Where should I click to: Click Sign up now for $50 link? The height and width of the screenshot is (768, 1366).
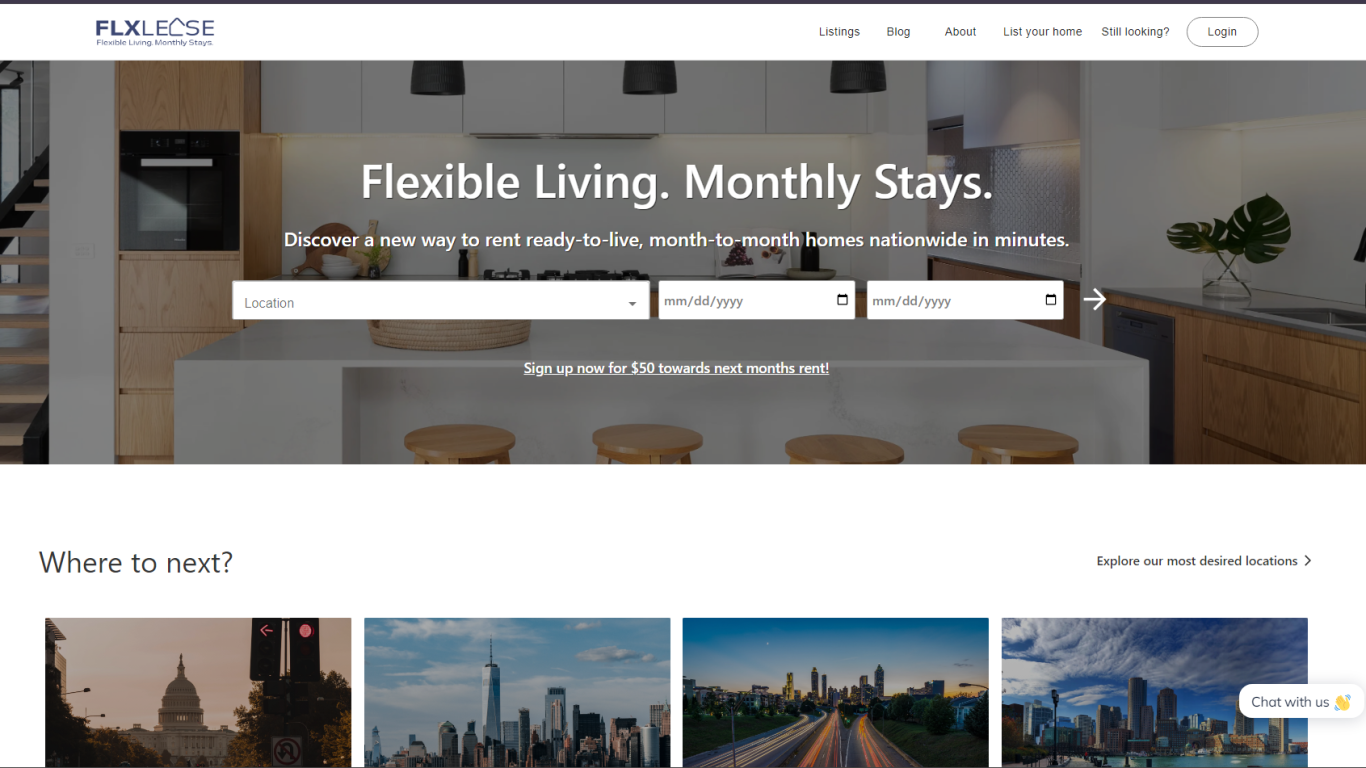[676, 368]
